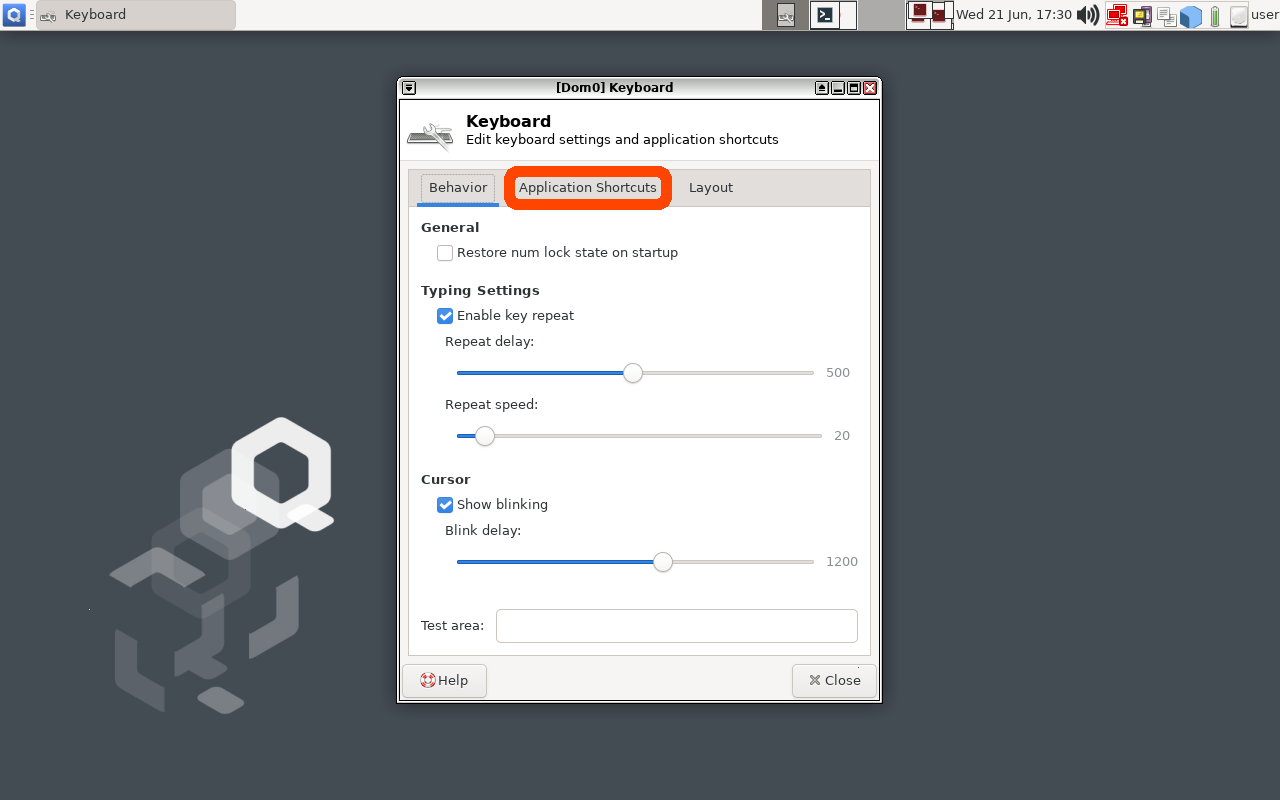Viewport: 1280px width, 800px height.
Task: Minimize the Keyboard window
Action: coord(838,88)
